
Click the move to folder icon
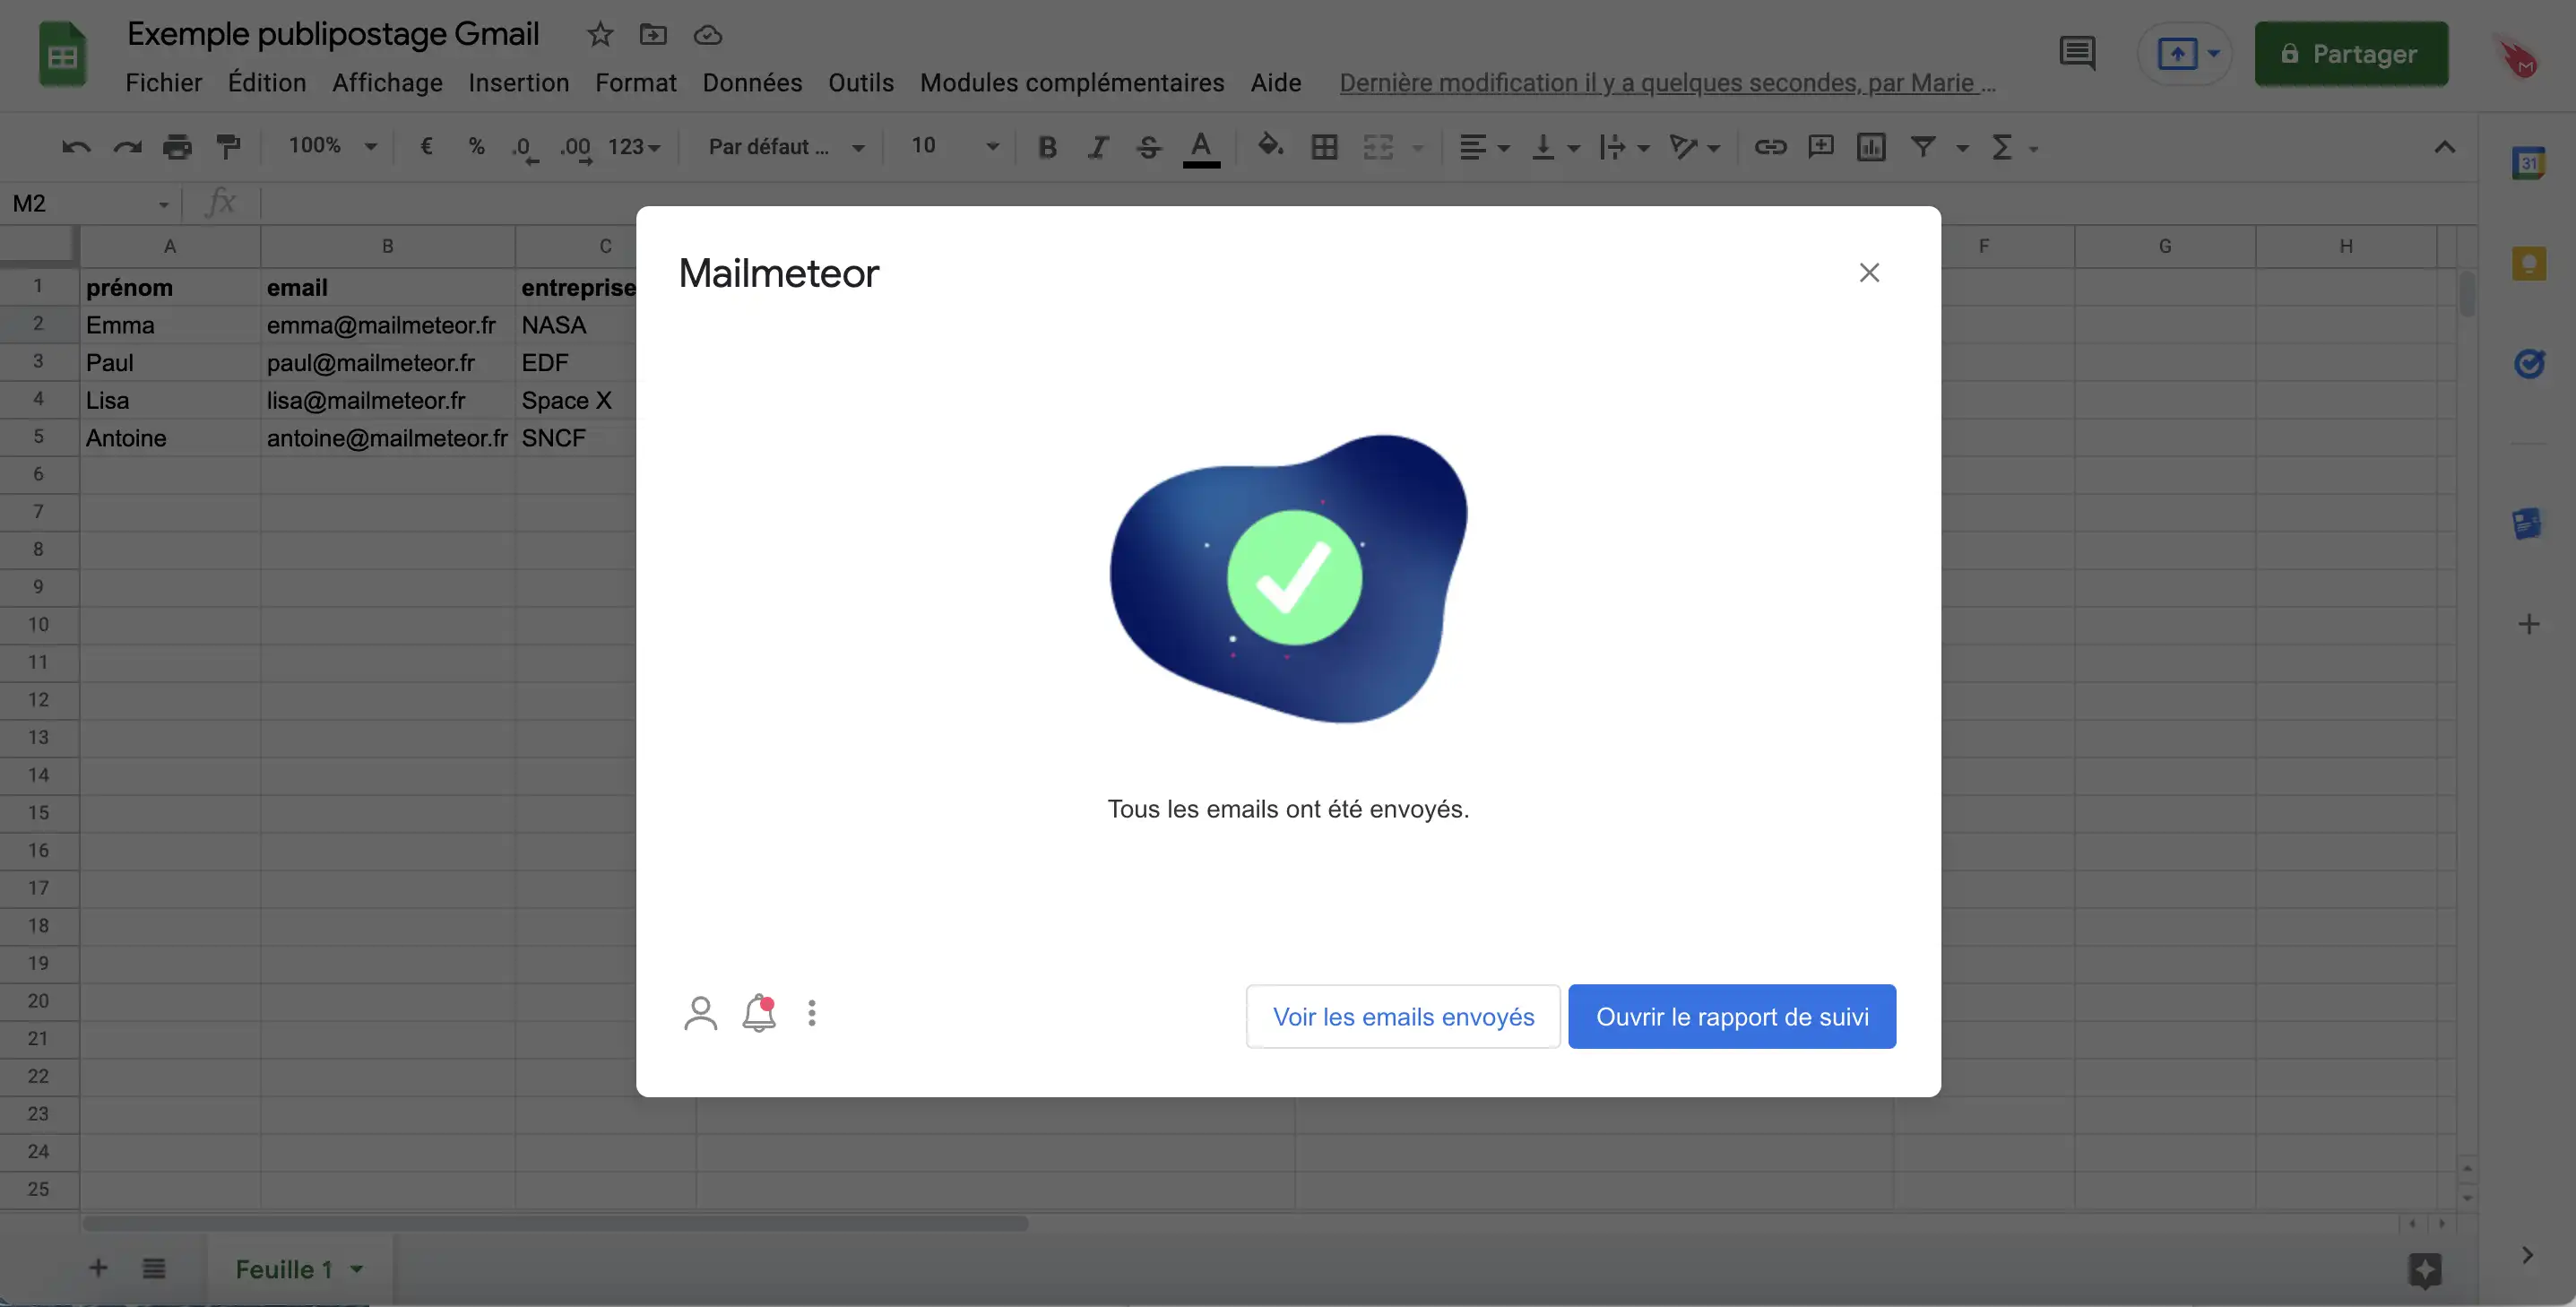(653, 35)
